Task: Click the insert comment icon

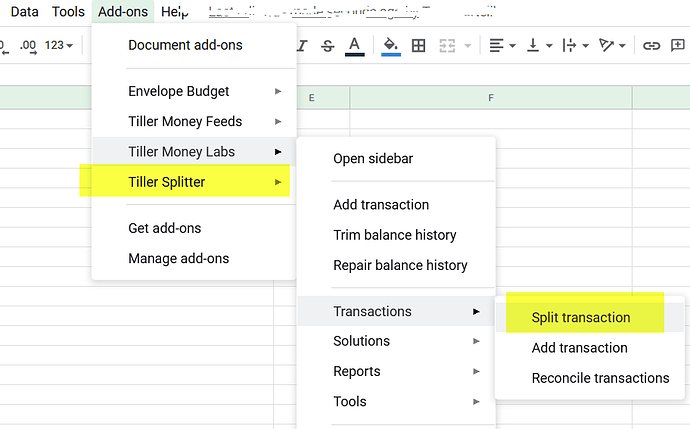Action: 678,45
